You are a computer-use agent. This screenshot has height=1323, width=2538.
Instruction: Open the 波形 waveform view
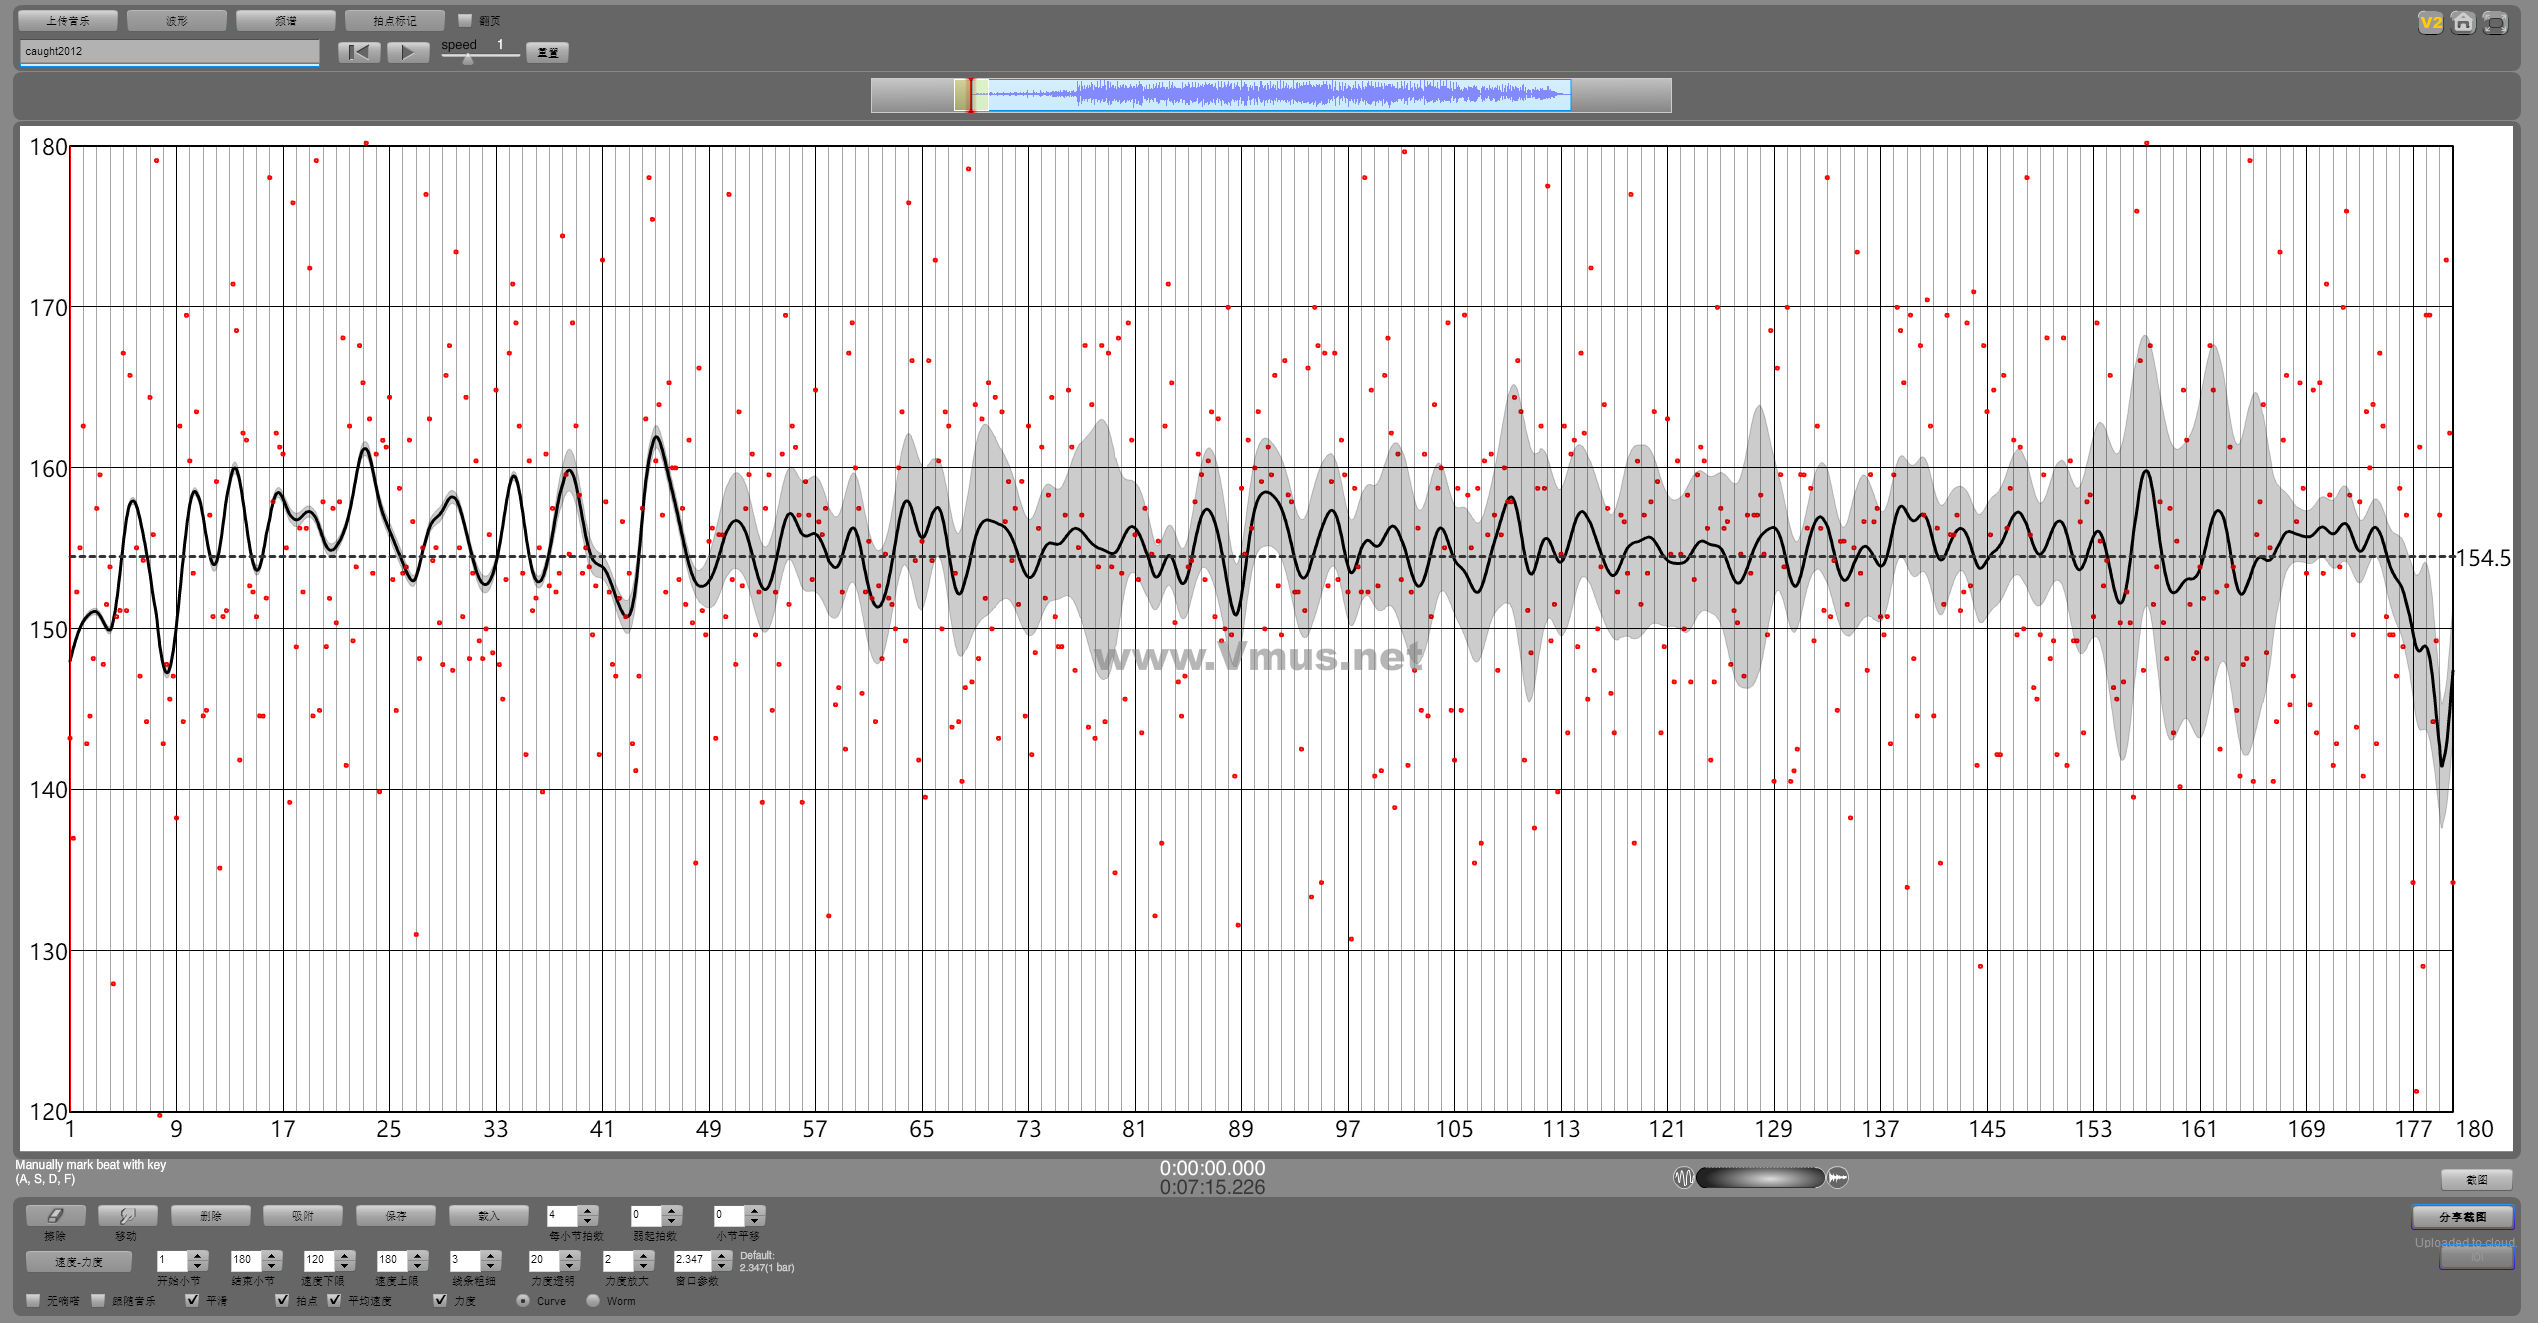click(177, 20)
